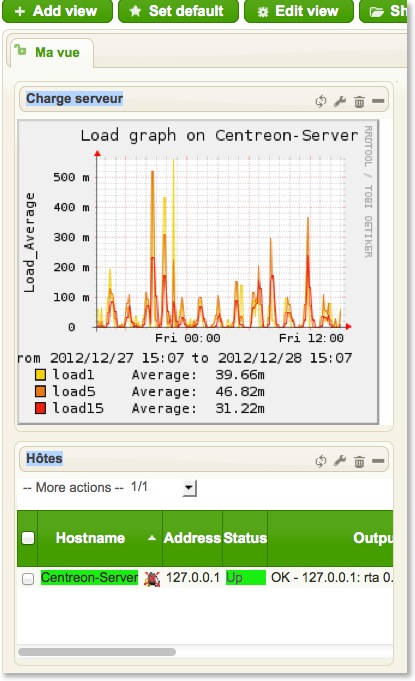Screen dimensions: 415x681
Task: Click the horizontal scrollbar in Hôtes widget
Action: coord(97,652)
